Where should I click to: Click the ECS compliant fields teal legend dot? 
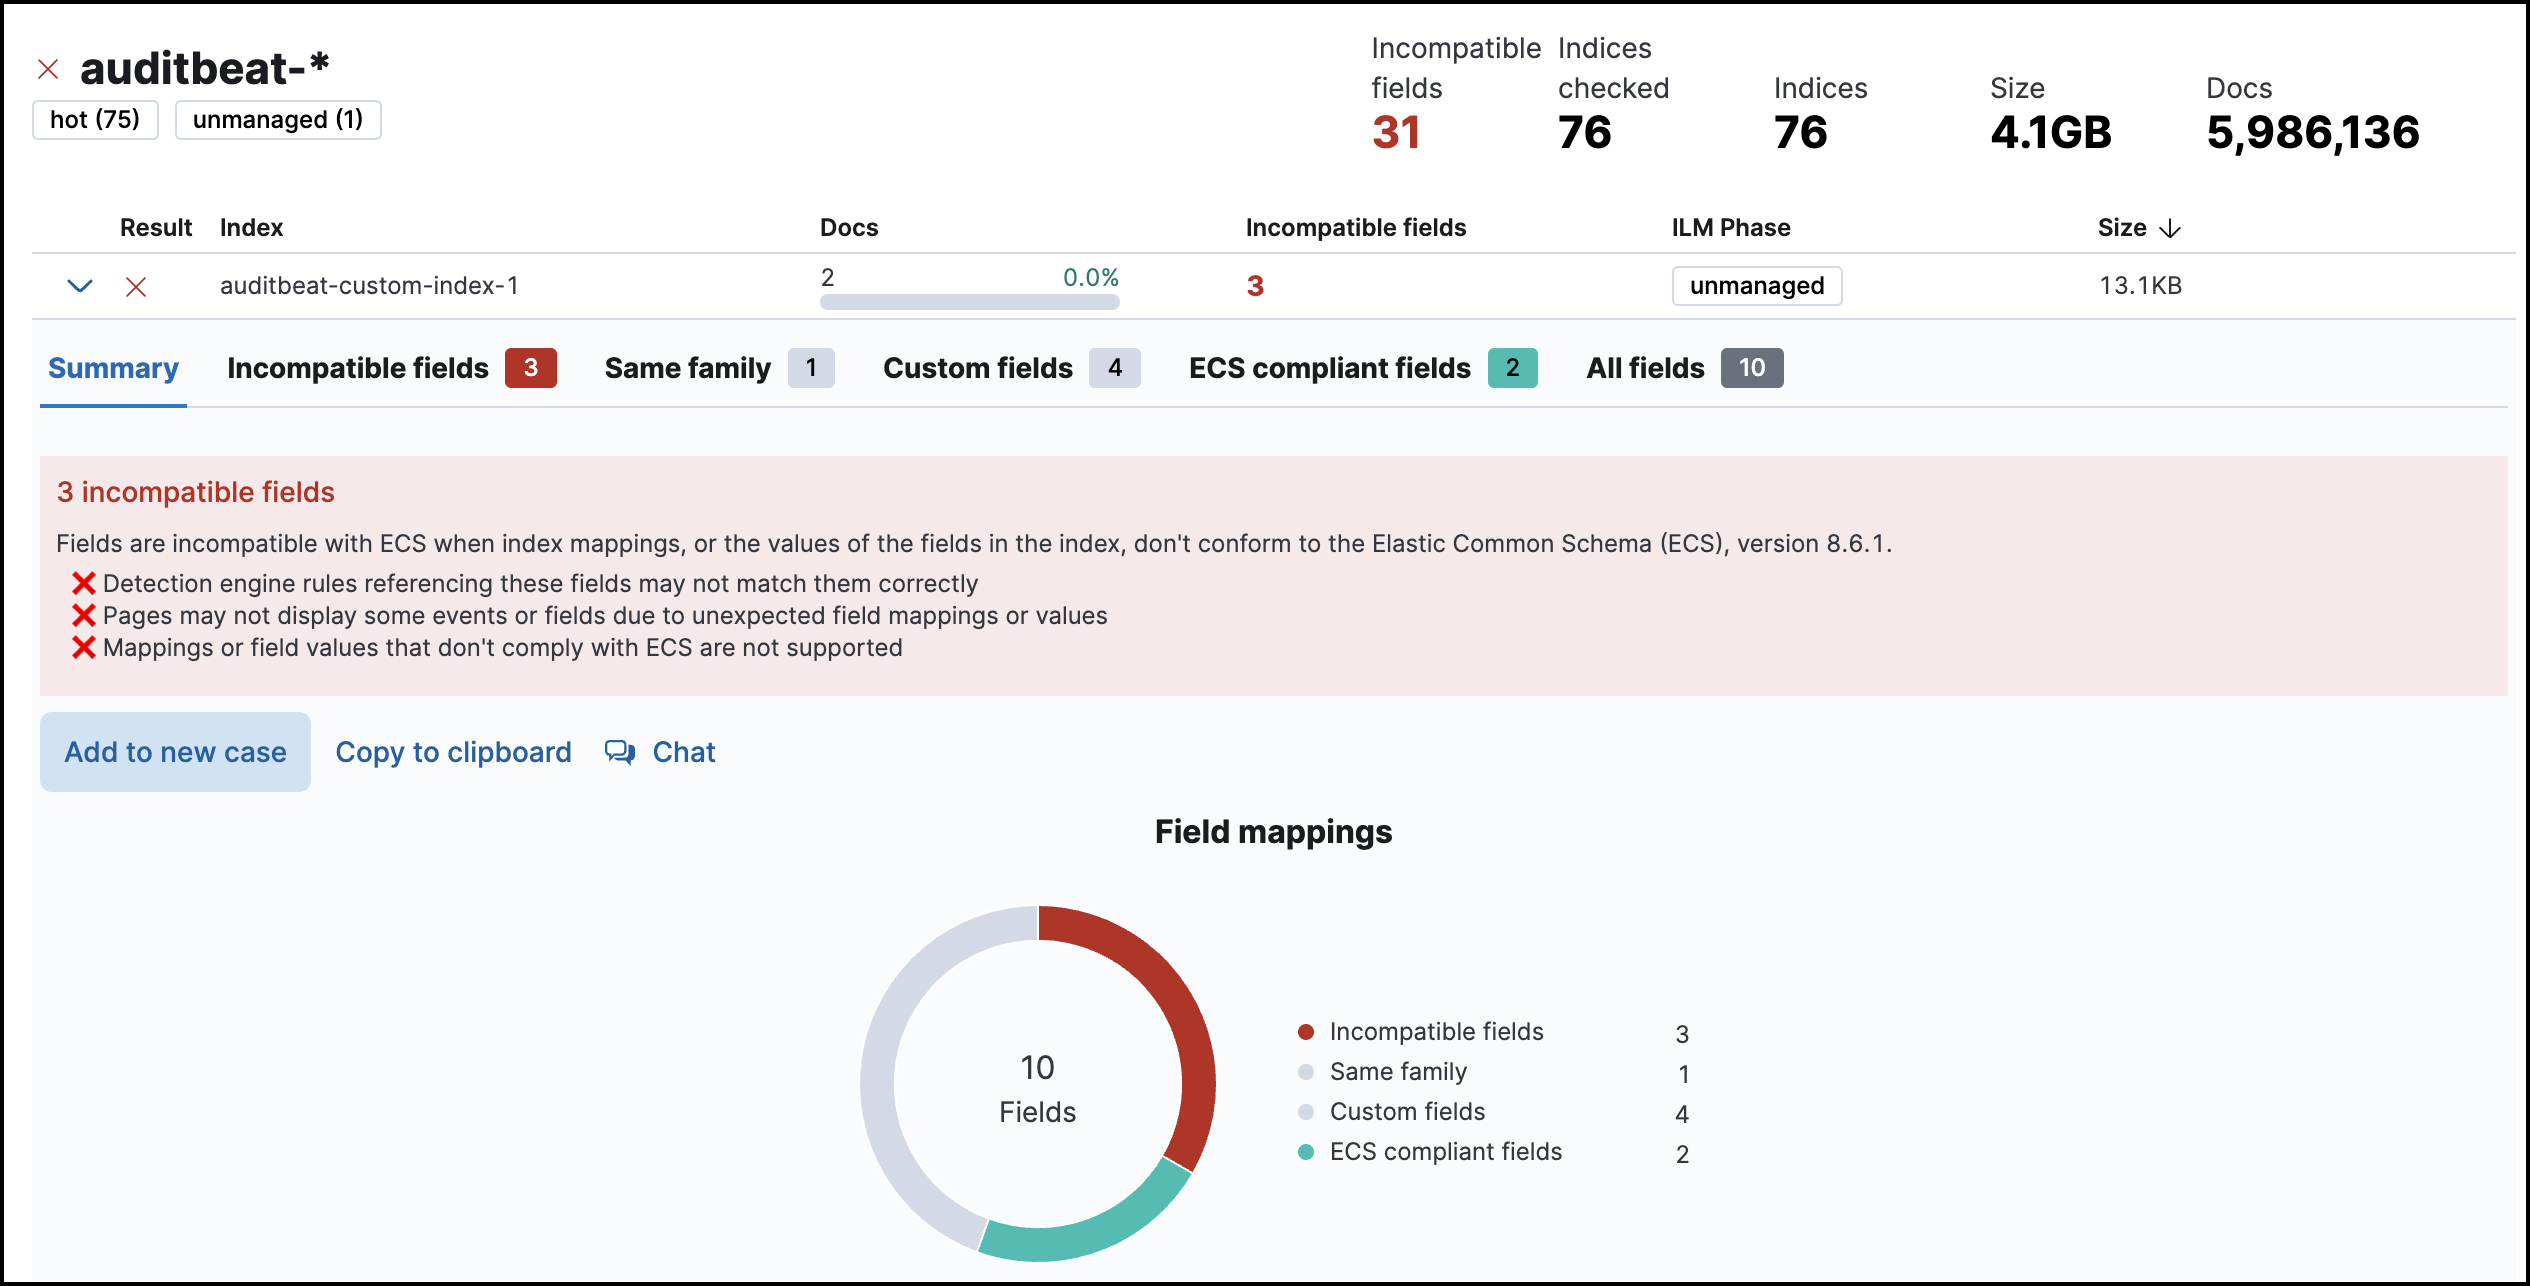pyautogui.click(x=1305, y=1151)
